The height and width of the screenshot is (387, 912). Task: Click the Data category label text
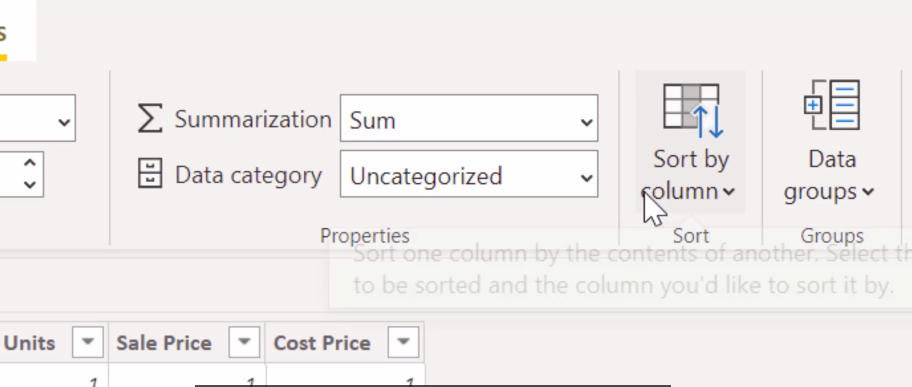coord(248,175)
